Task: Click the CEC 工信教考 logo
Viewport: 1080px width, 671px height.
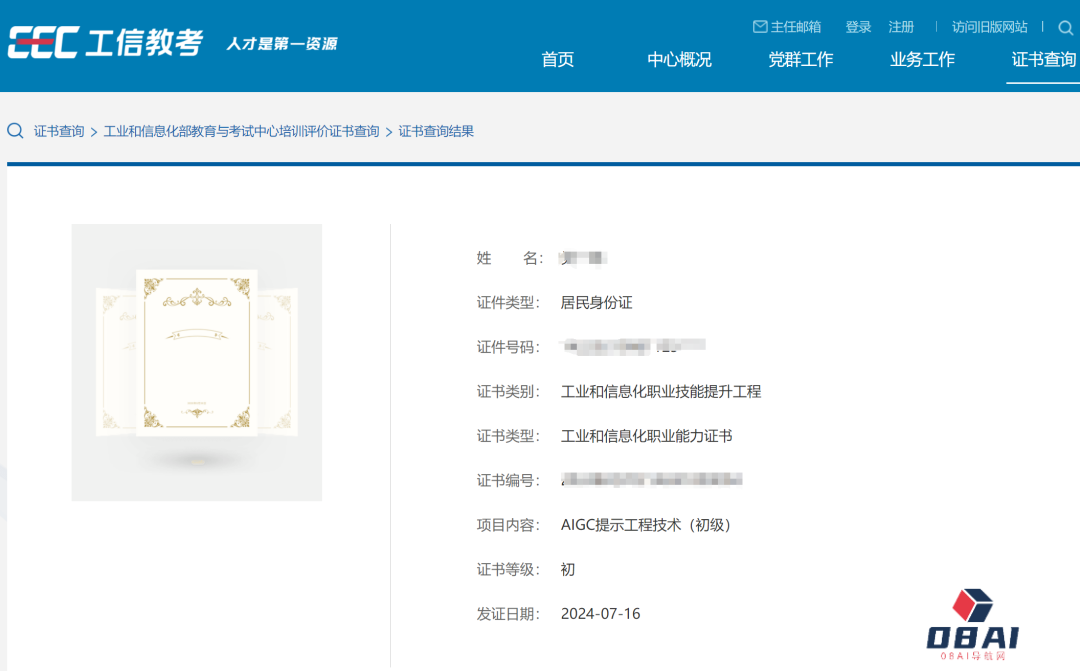Action: [x=105, y=43]
